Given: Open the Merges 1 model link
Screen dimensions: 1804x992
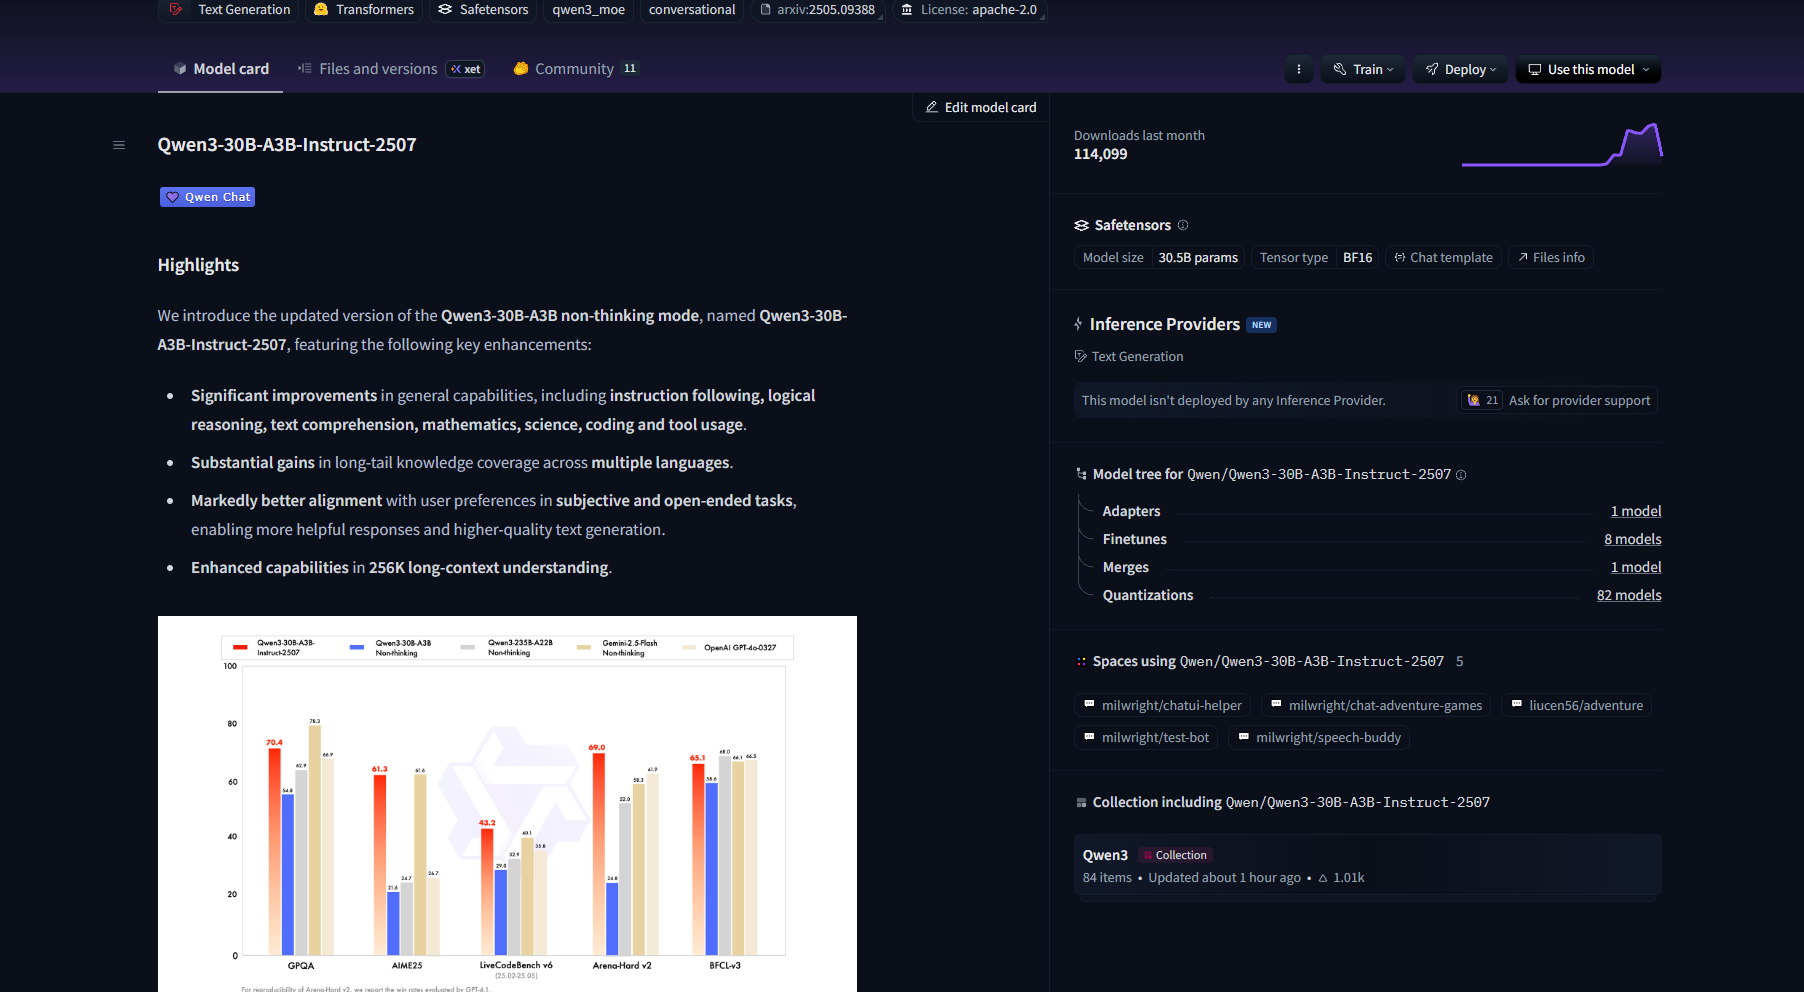Looking at the screenshot, I should 1636,567.
